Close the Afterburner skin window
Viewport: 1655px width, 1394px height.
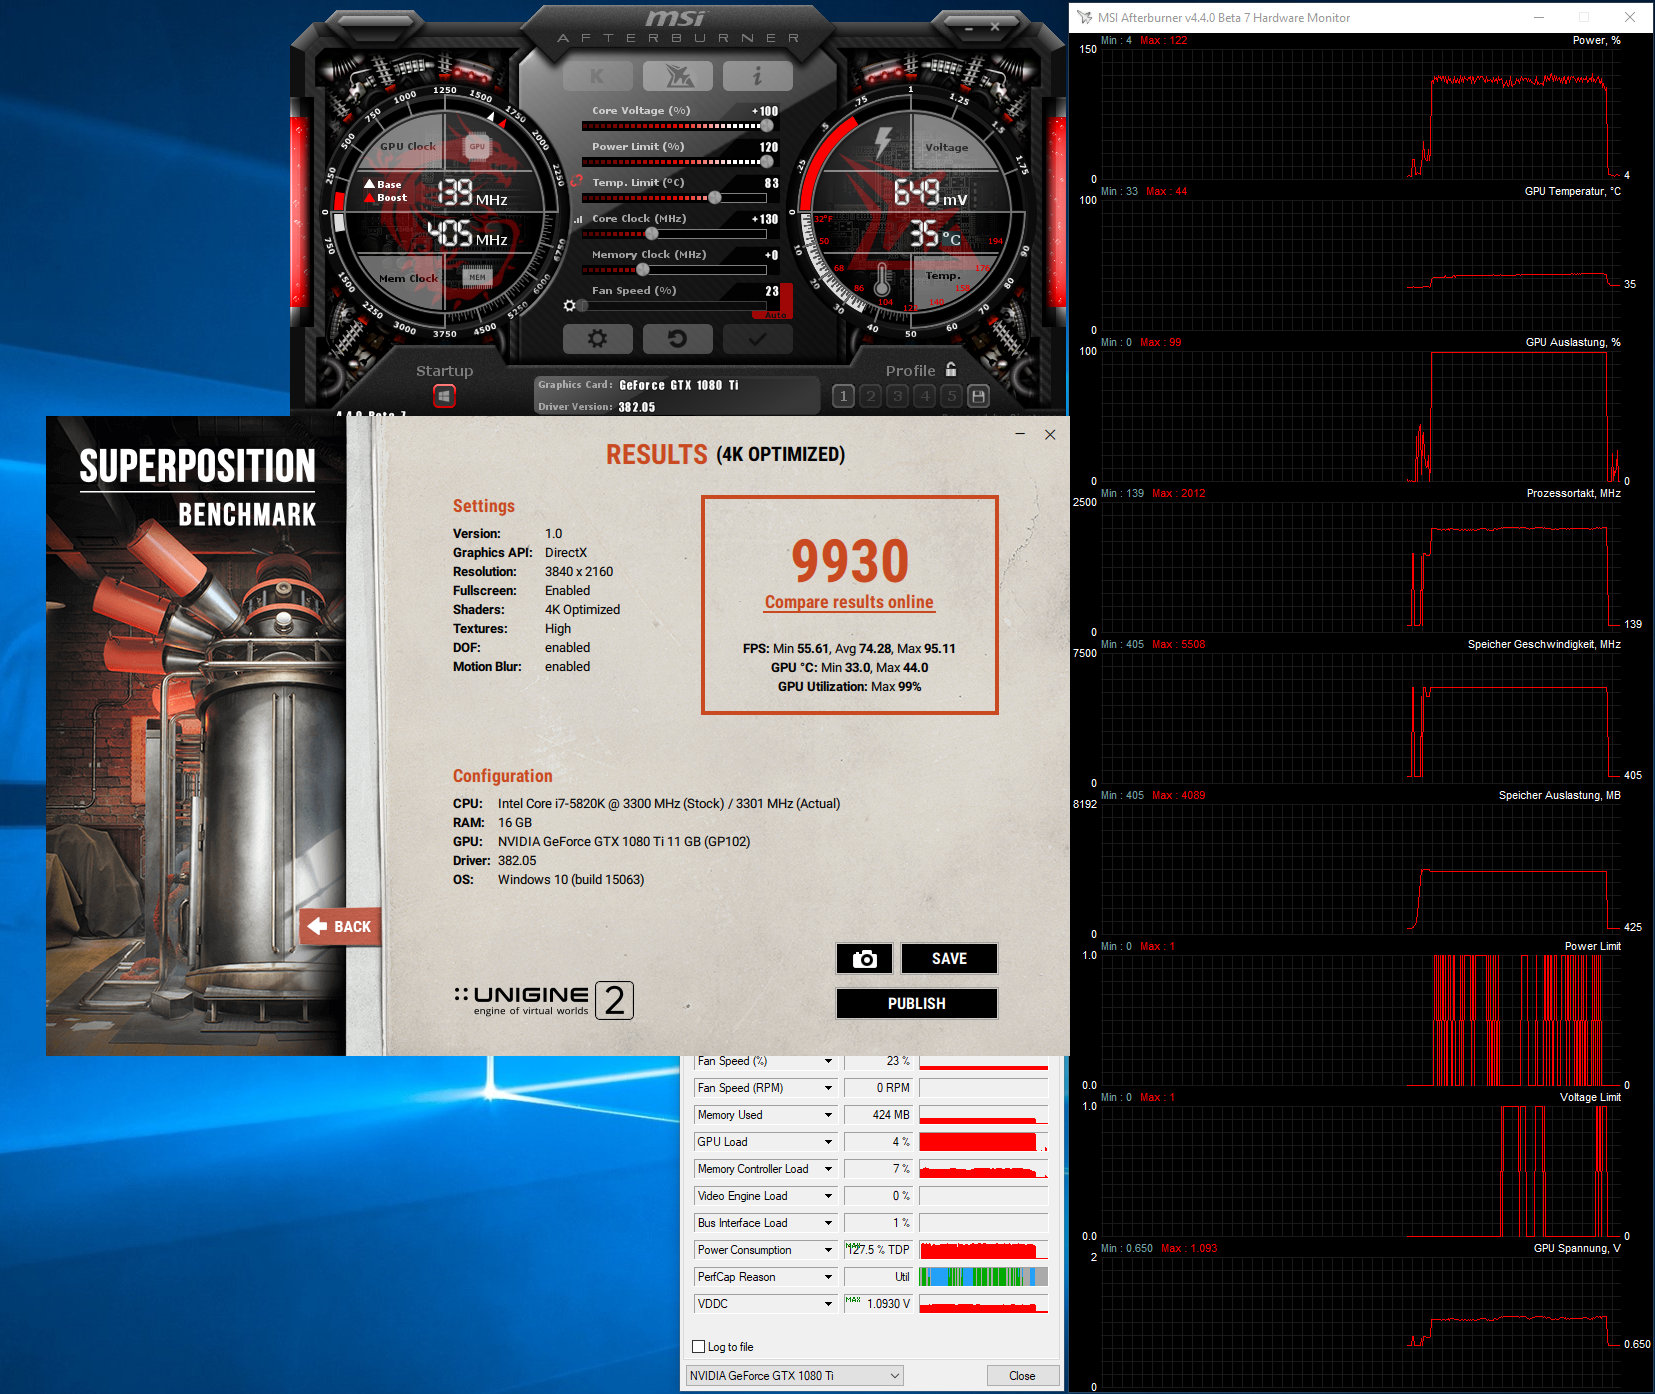995,28
